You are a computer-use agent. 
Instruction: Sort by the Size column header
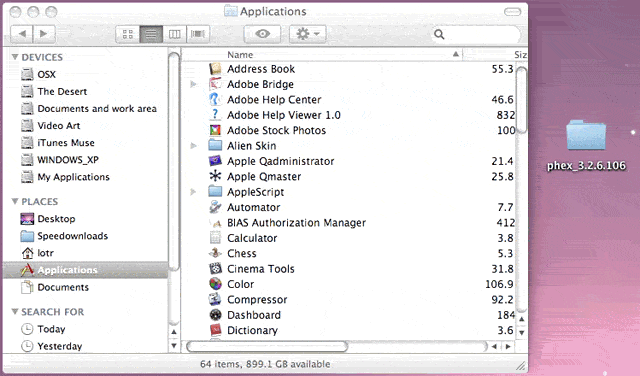[520, 54]
